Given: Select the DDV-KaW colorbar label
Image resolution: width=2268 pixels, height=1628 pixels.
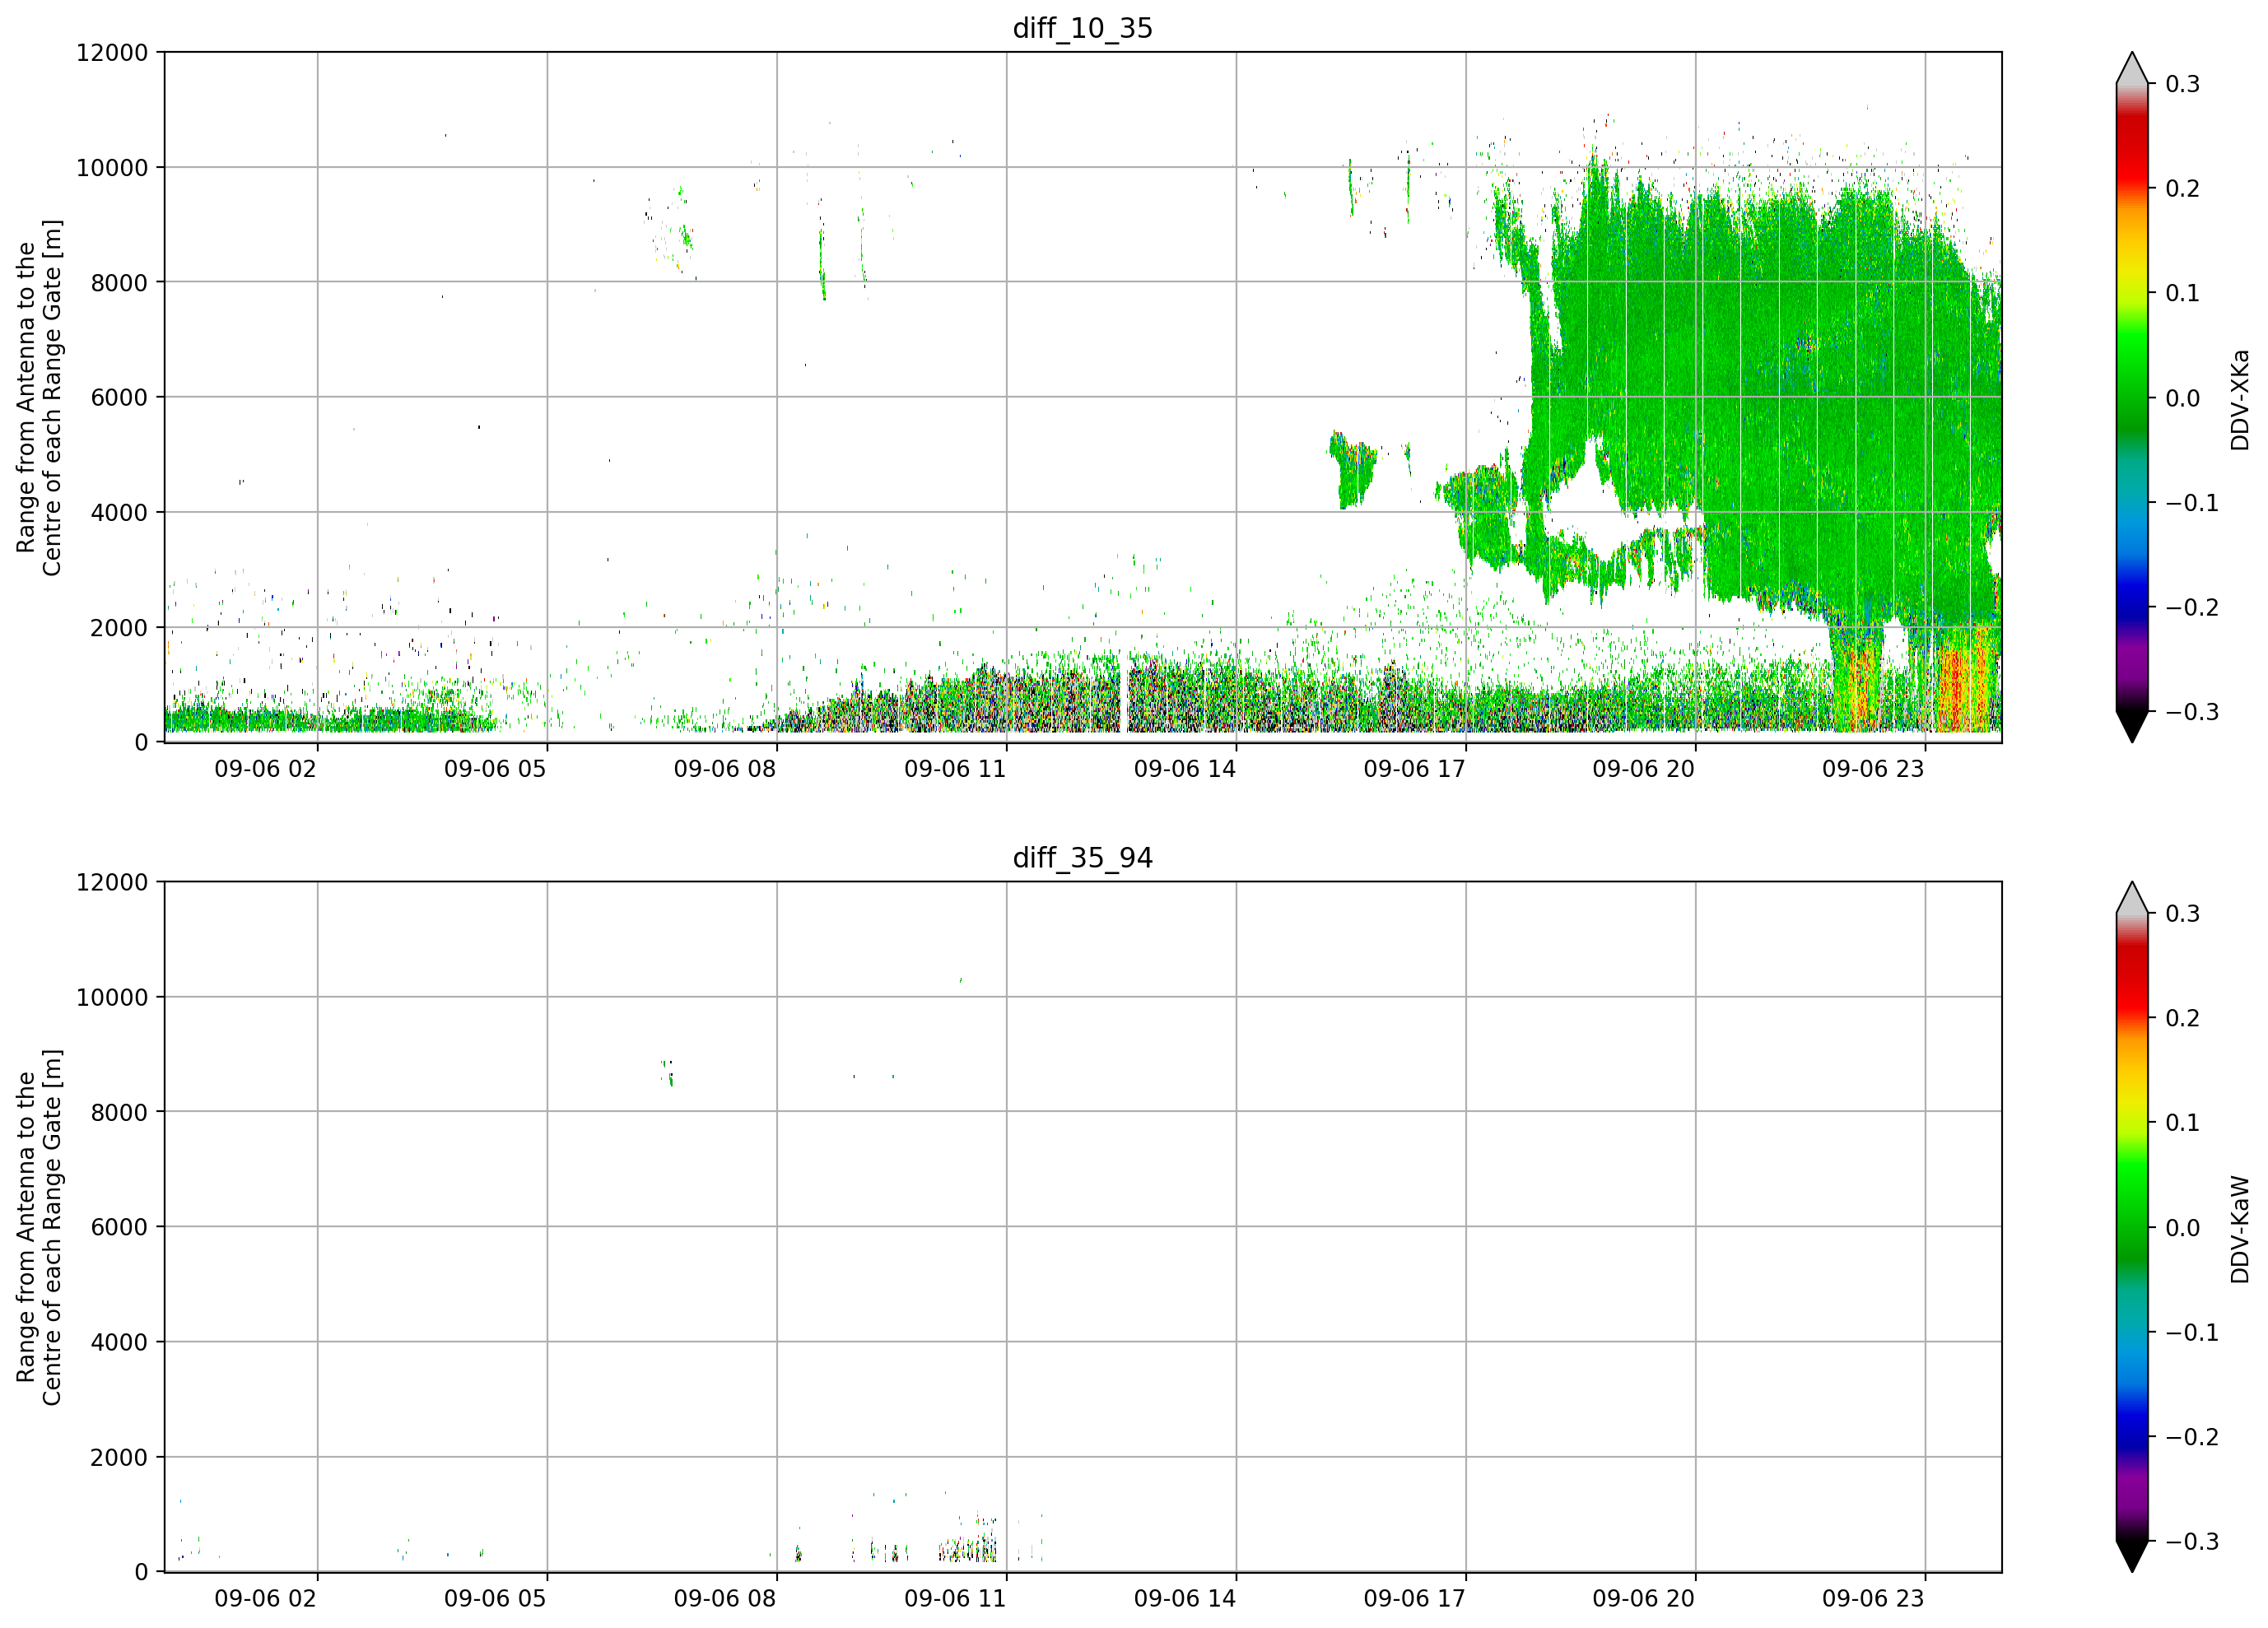Looking at the screenshot, I should click(x=2240, y=1229).
